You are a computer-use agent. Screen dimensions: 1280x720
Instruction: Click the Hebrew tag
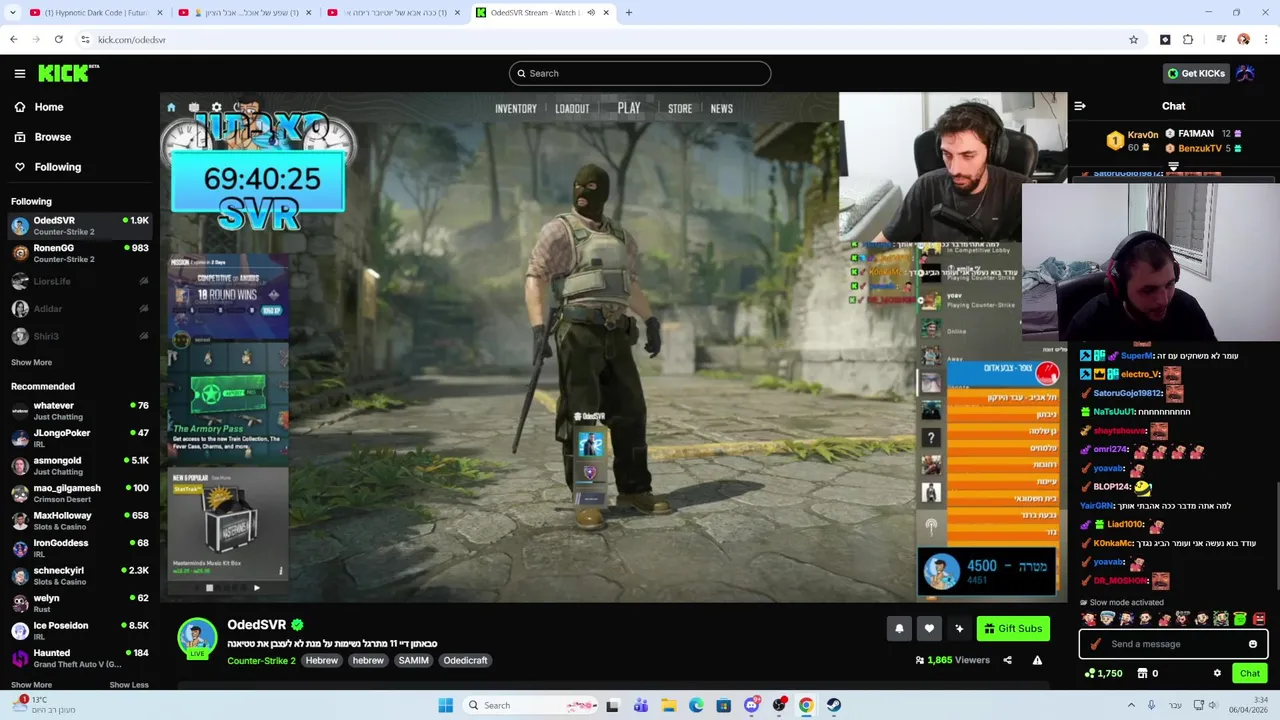pos(321,660)
